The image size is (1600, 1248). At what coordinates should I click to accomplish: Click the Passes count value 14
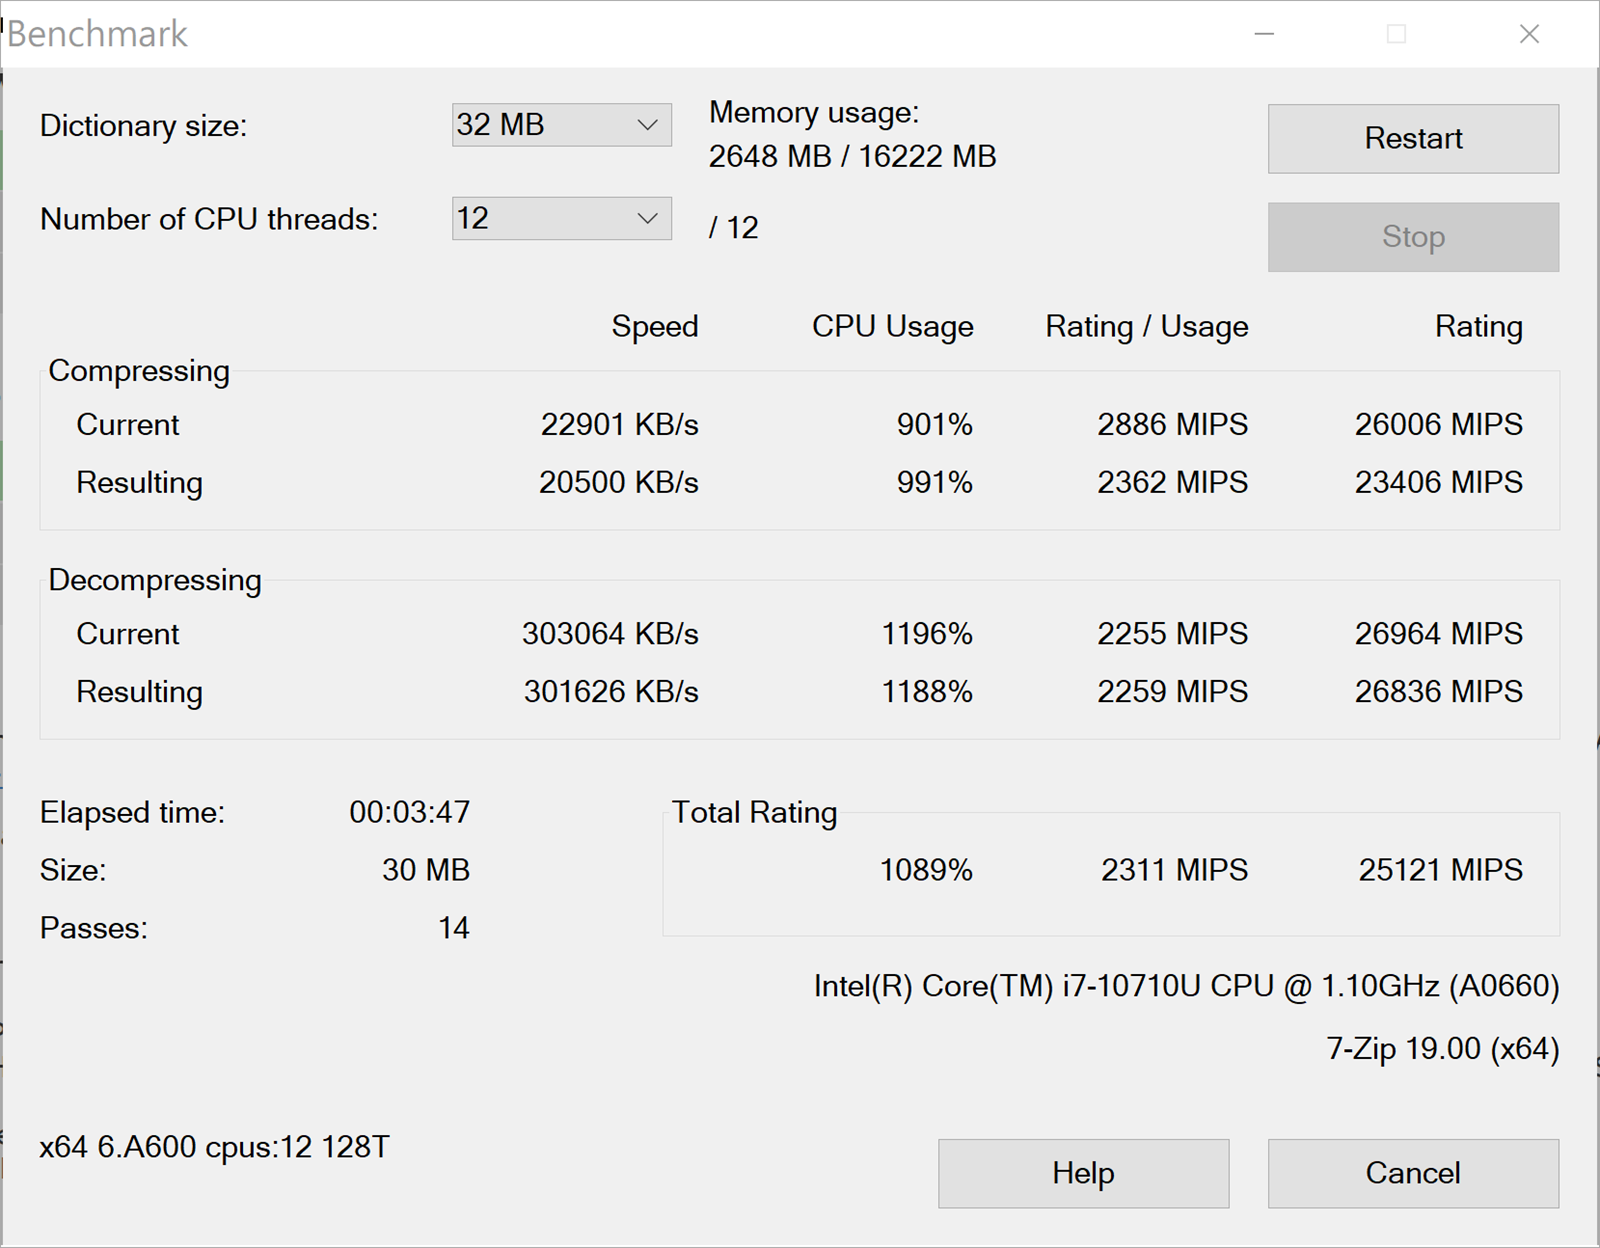coord(453,928)
